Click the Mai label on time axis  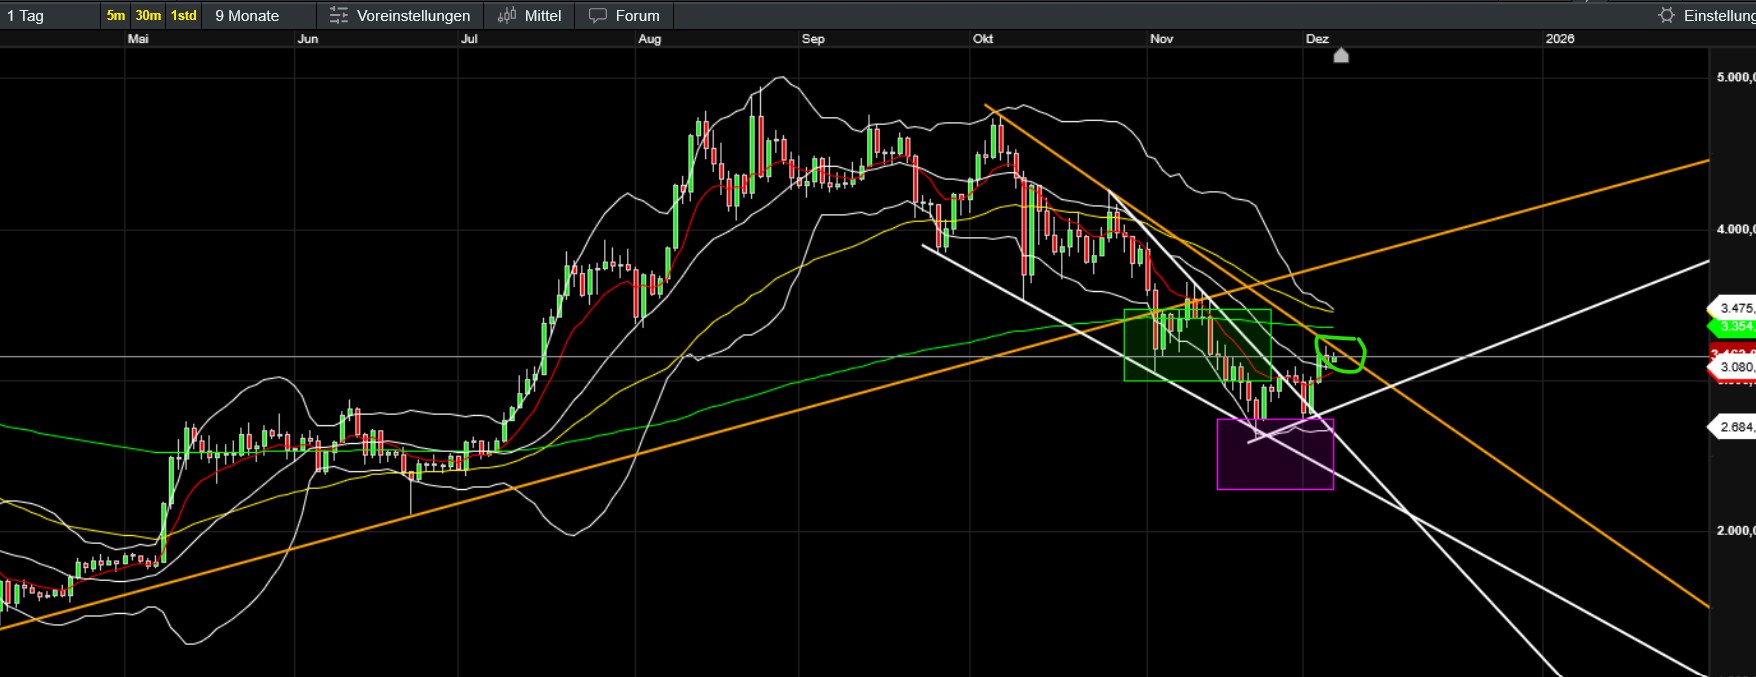[x=138, y=38]
